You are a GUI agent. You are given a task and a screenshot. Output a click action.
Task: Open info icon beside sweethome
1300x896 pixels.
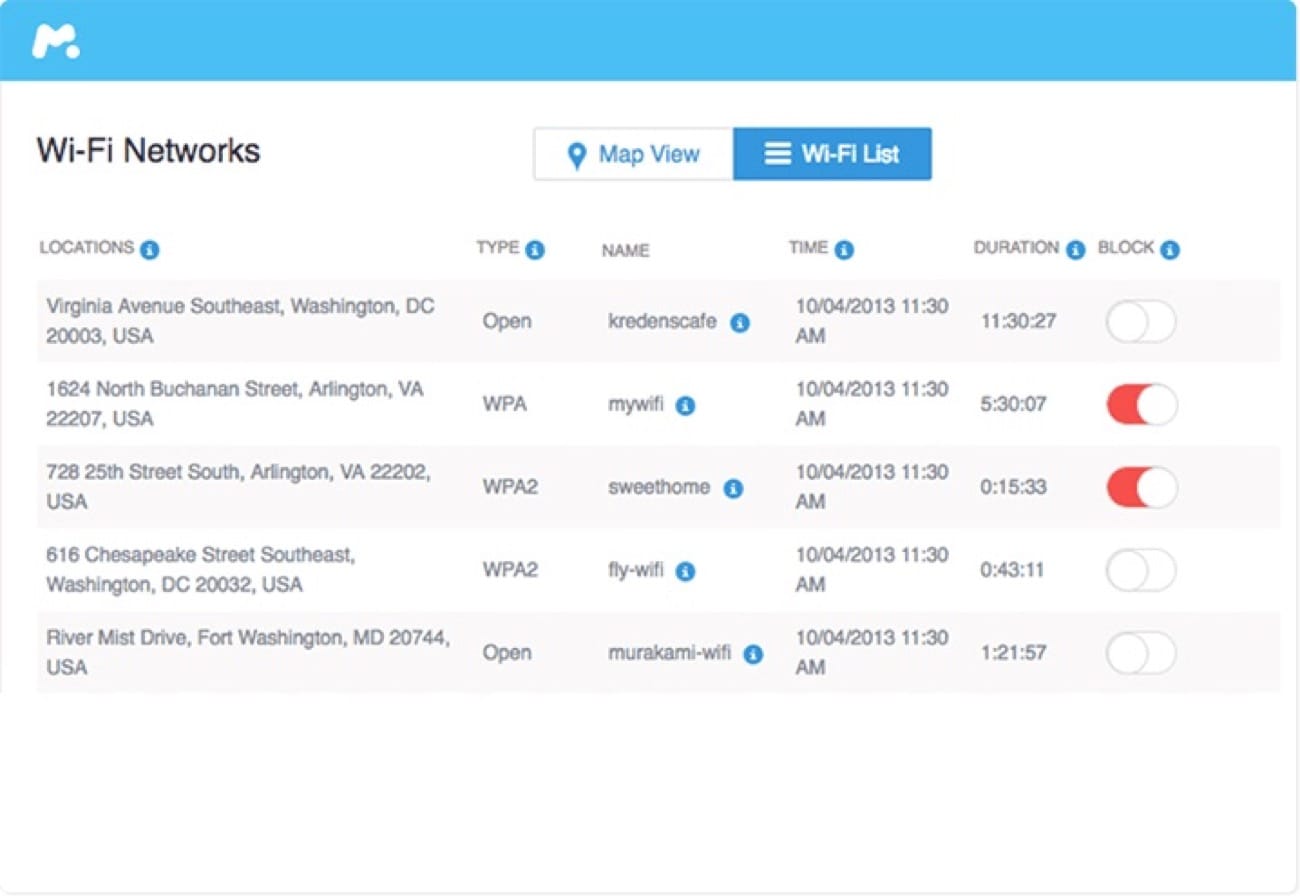[733, 489]
